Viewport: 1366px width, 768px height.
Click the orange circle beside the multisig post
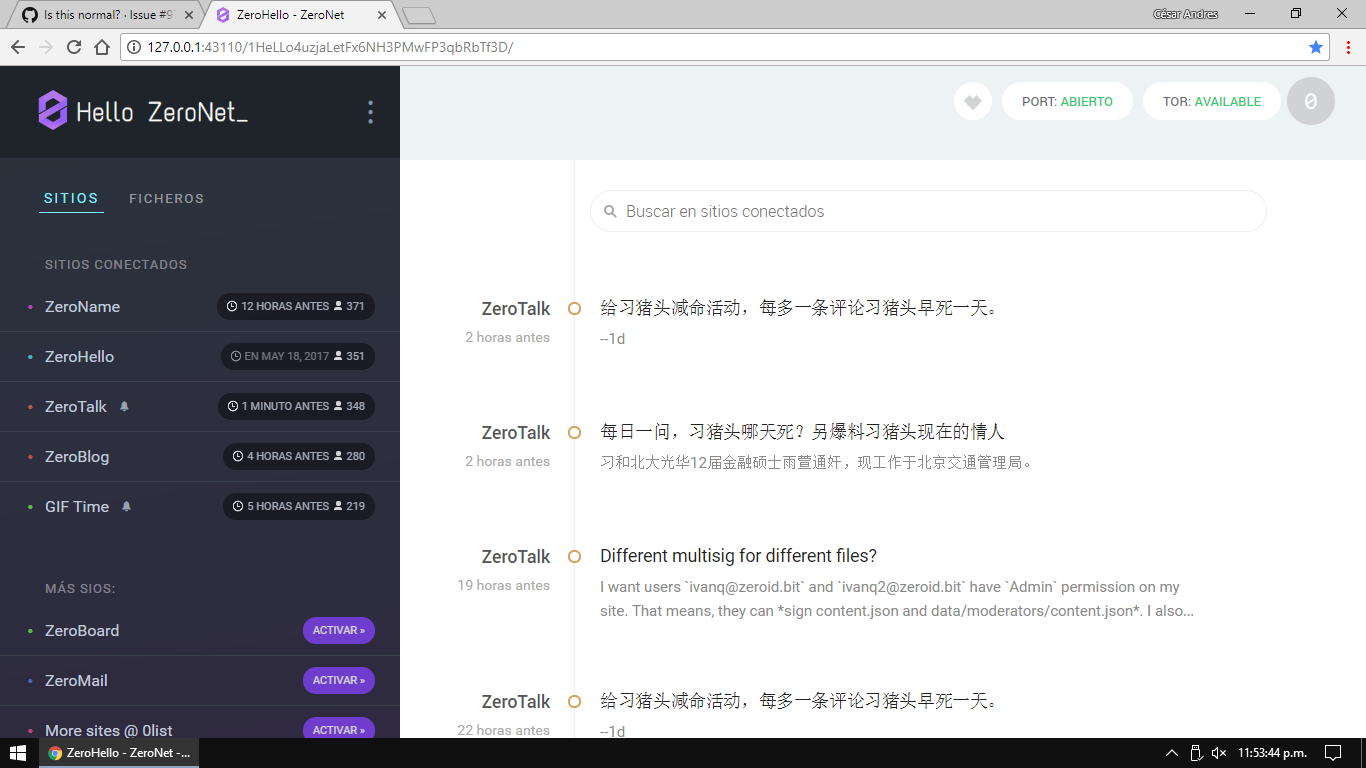(574, 556)
